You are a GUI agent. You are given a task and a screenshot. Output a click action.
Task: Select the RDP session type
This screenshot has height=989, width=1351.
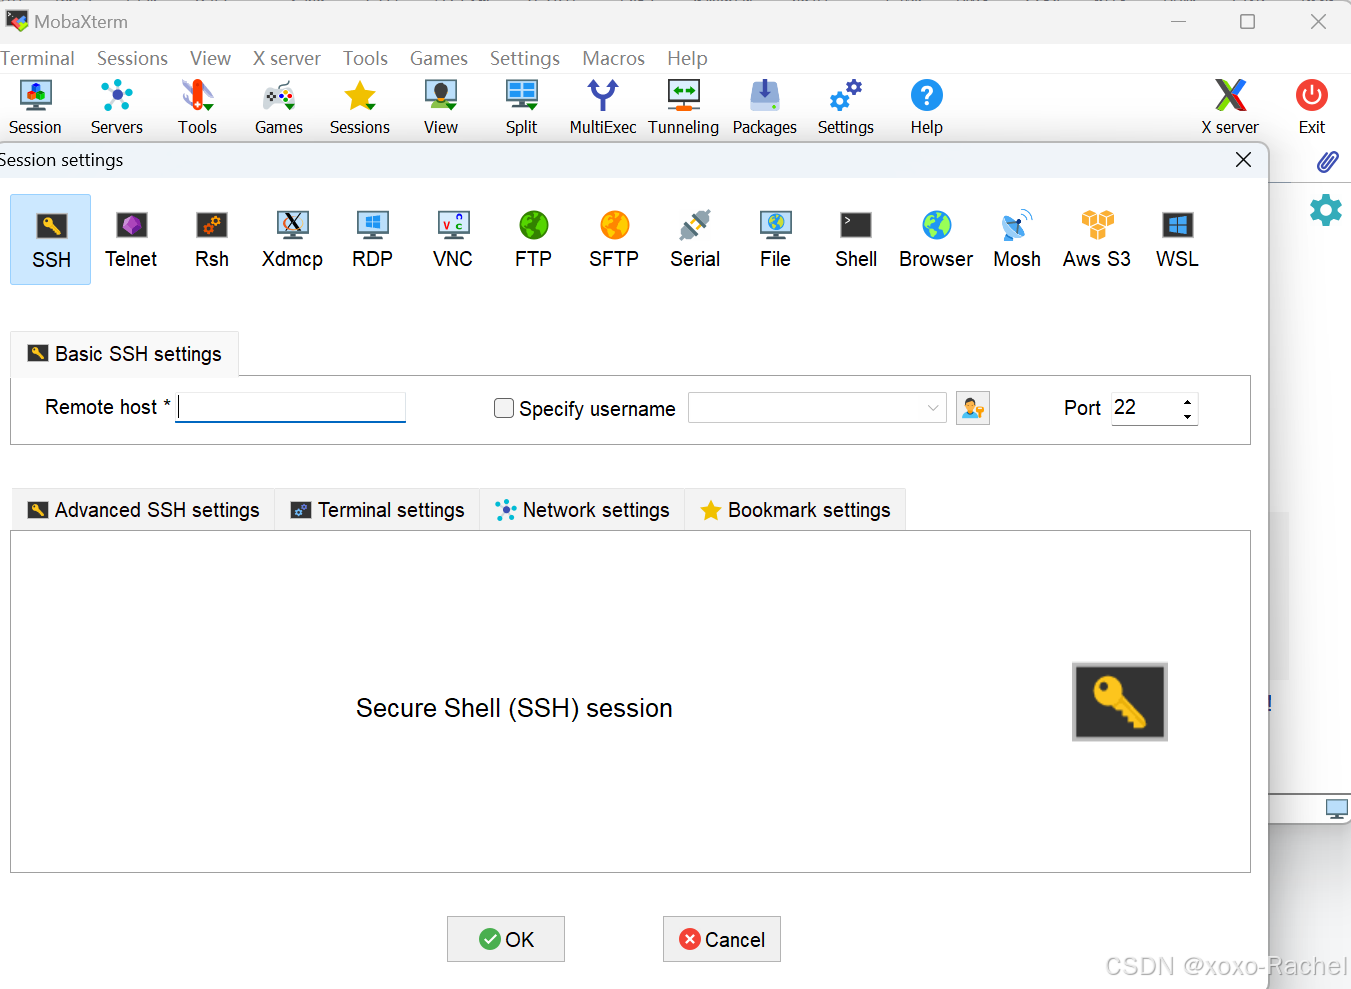373,240
